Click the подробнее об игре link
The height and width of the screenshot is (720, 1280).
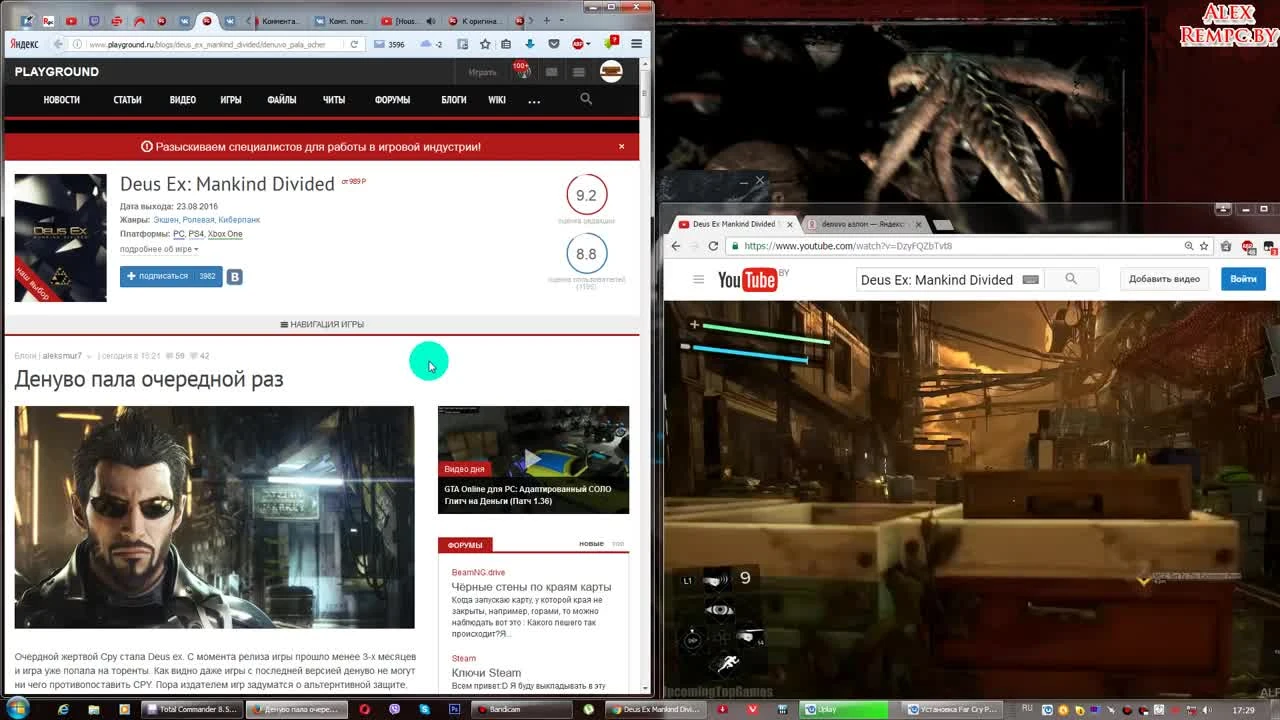[x=156, y=249]
